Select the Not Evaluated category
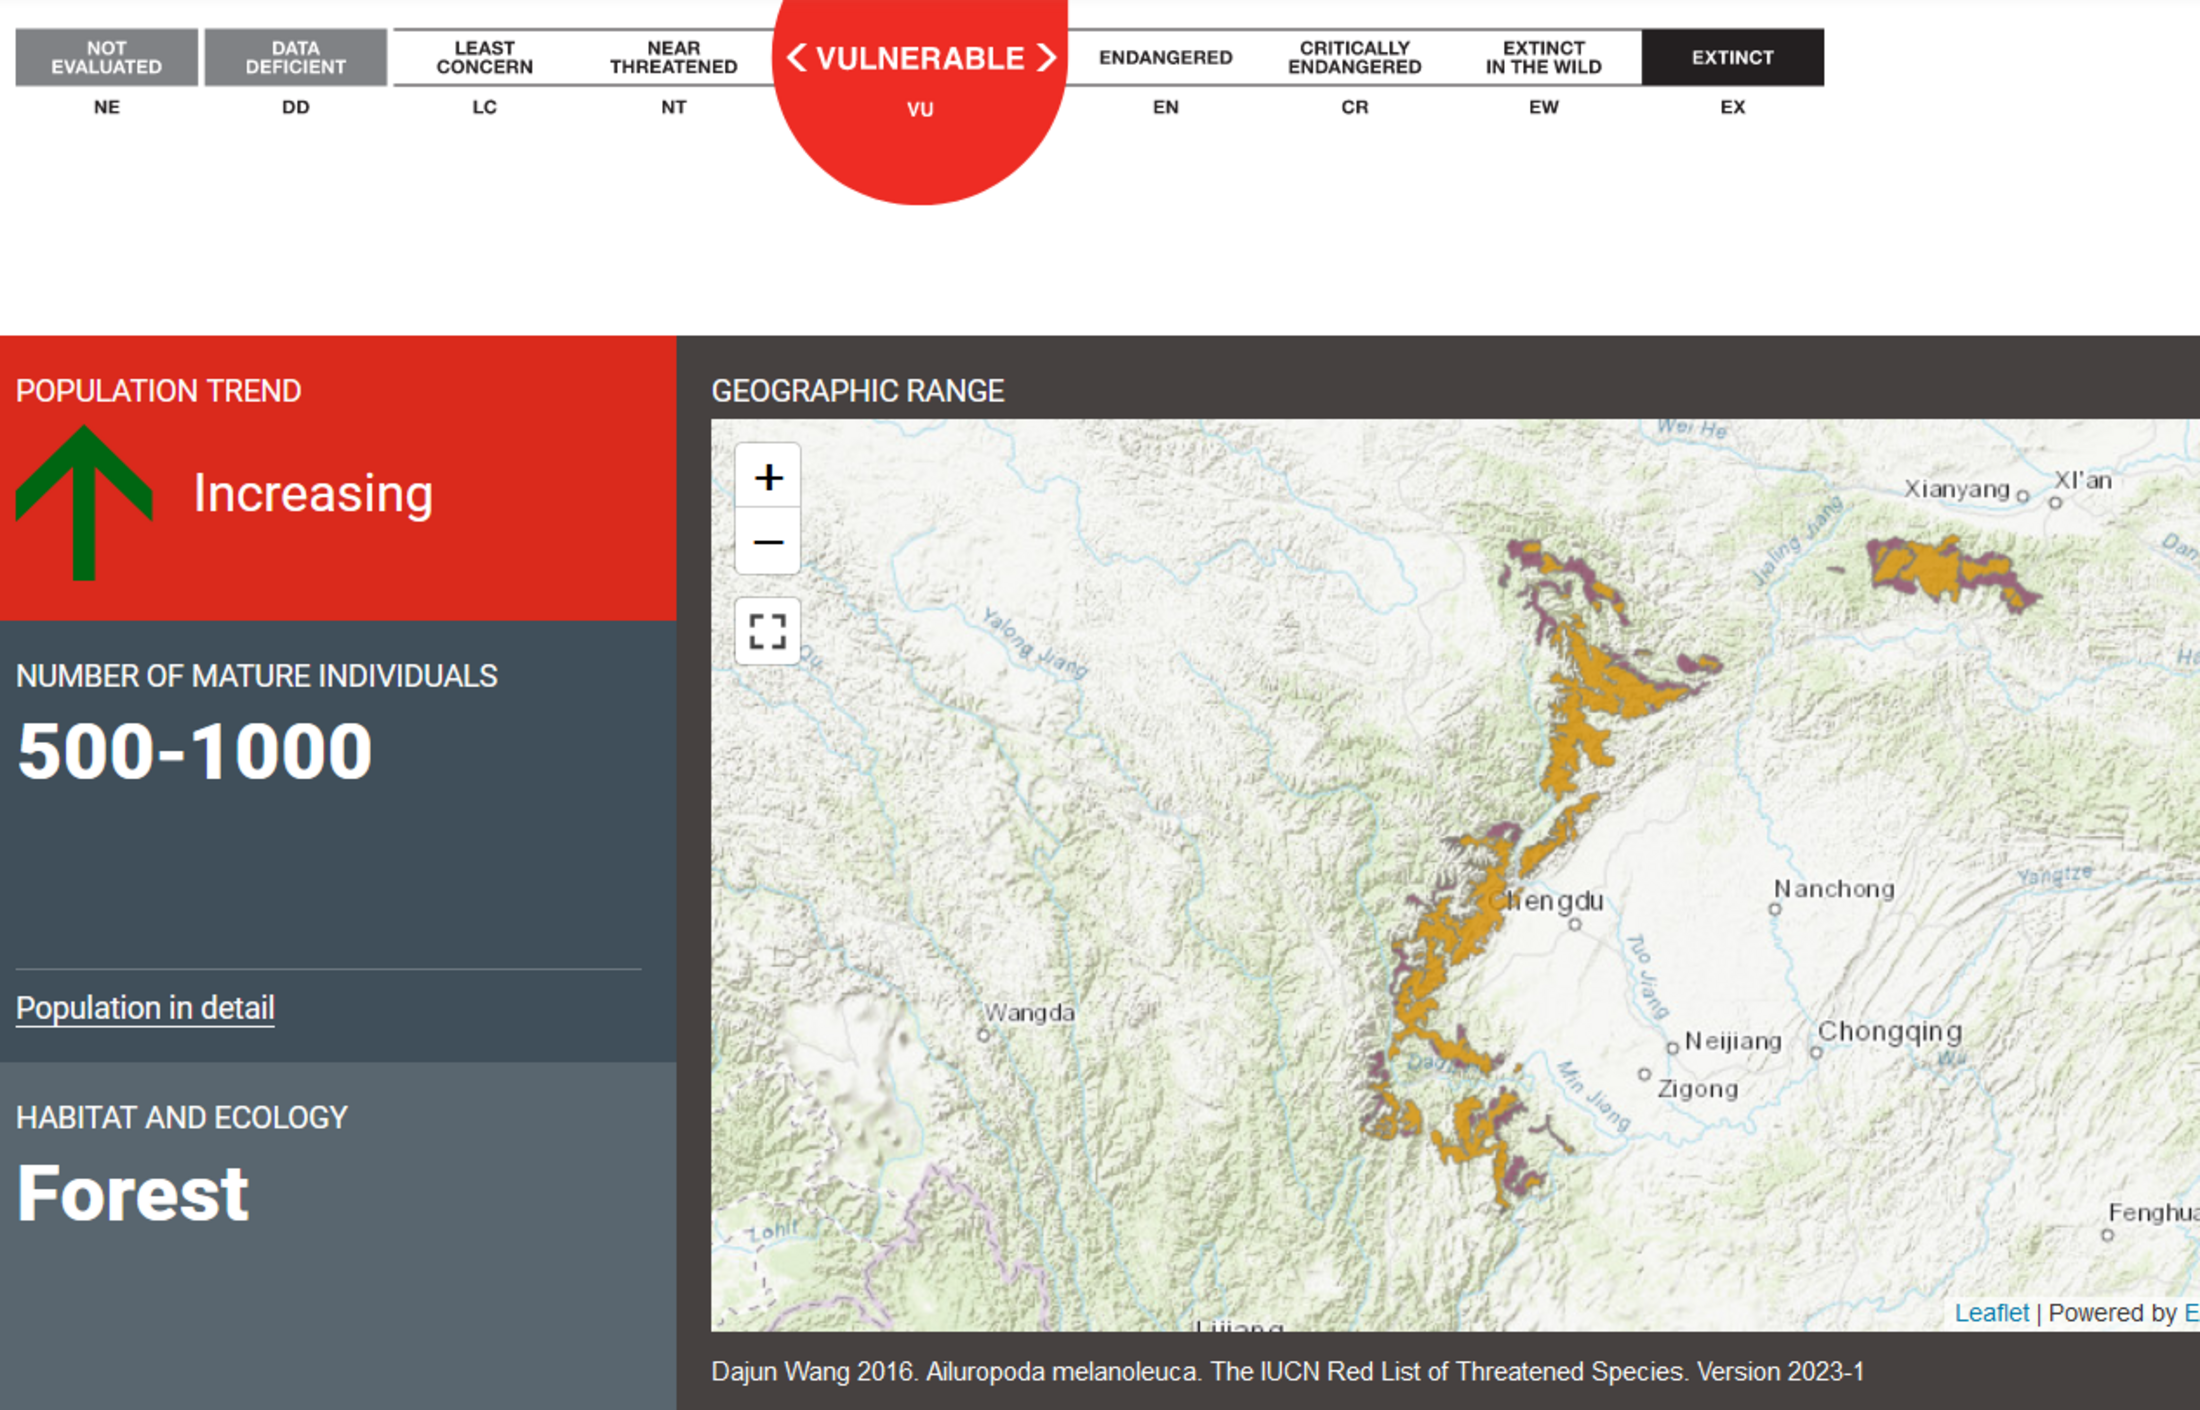 coord(106,57)
